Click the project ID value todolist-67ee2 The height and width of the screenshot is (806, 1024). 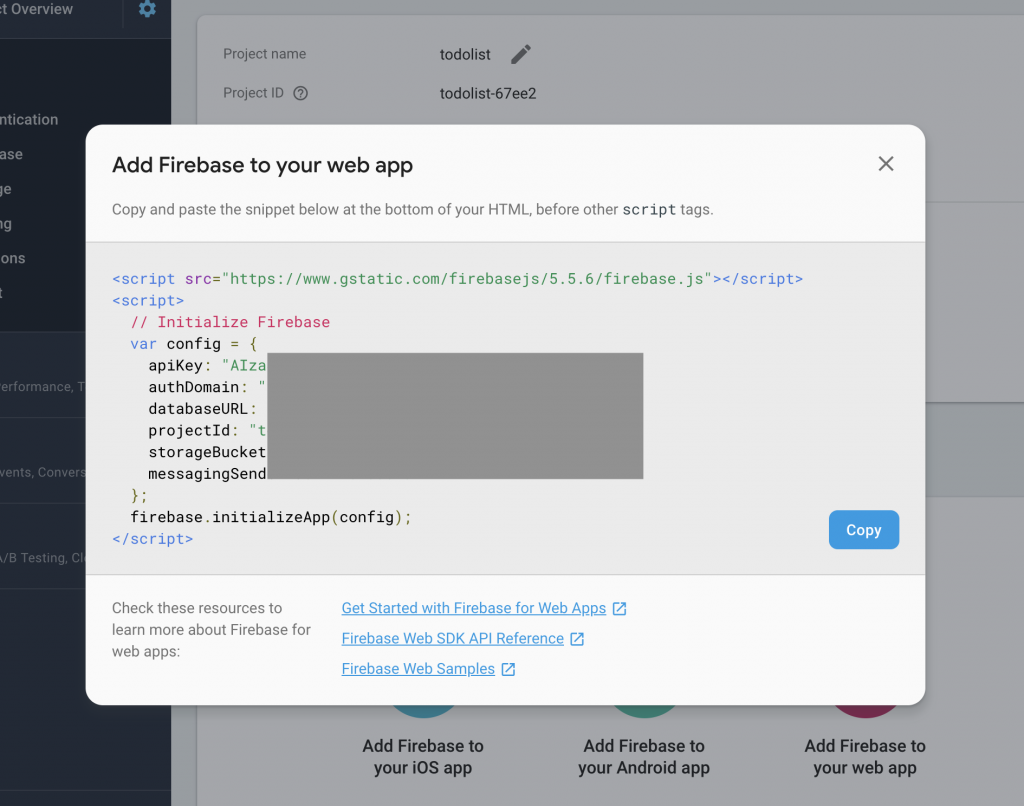[x=488, y=93]
